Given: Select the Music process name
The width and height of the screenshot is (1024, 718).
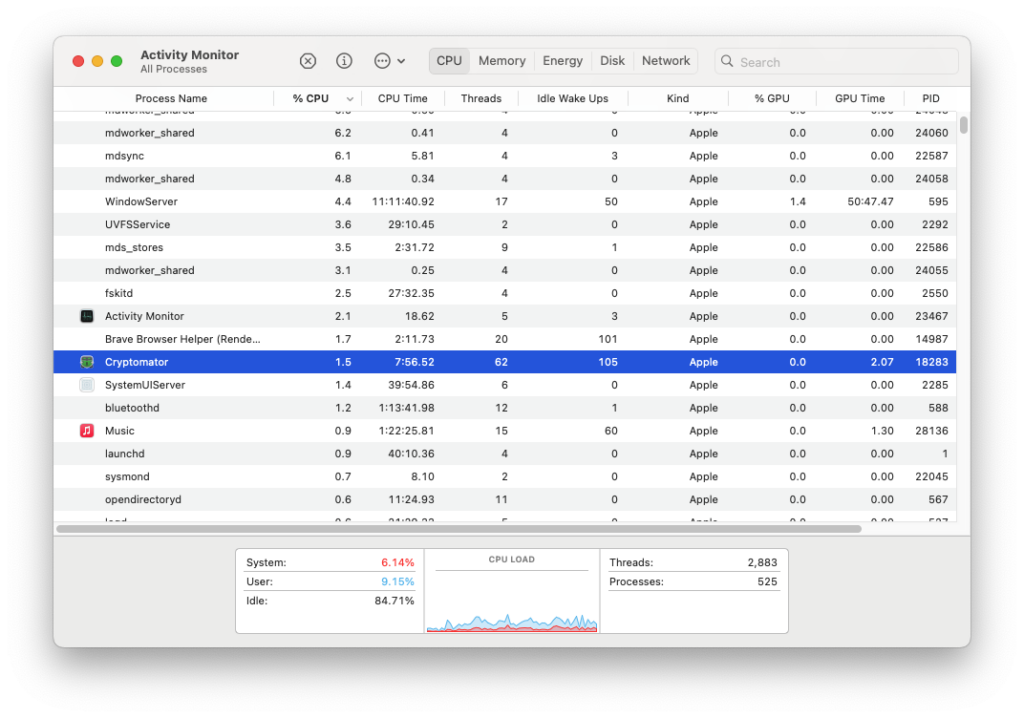Looking at the screenshot, I should point(120,431).
